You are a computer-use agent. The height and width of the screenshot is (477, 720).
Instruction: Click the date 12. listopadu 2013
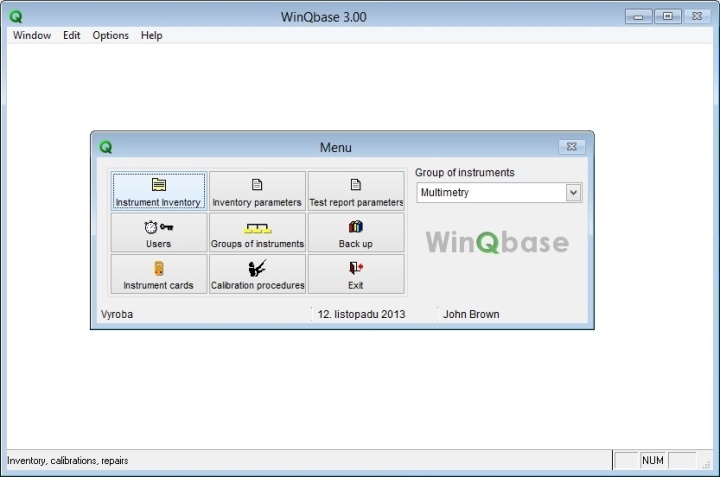361,314
